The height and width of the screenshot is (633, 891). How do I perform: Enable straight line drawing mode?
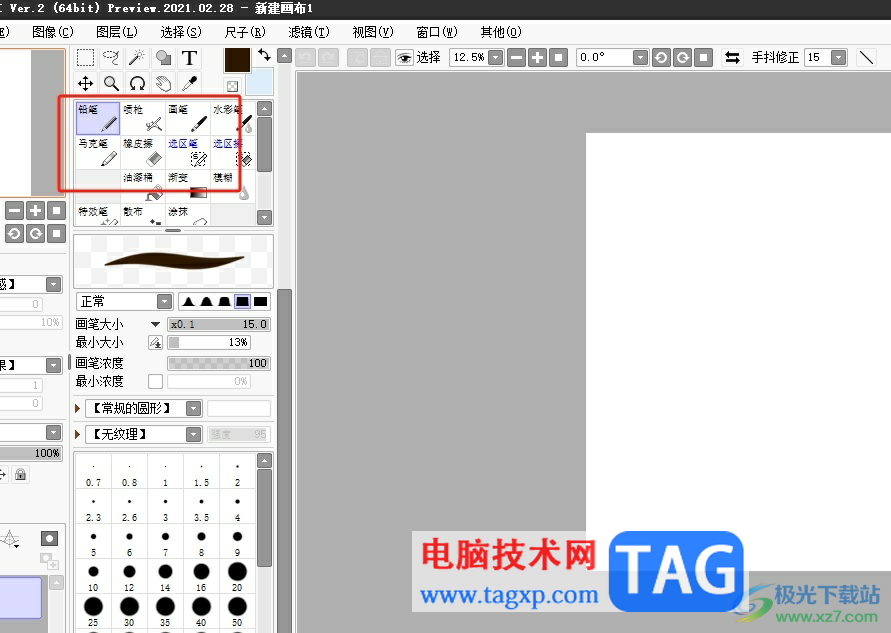point(866,57)
